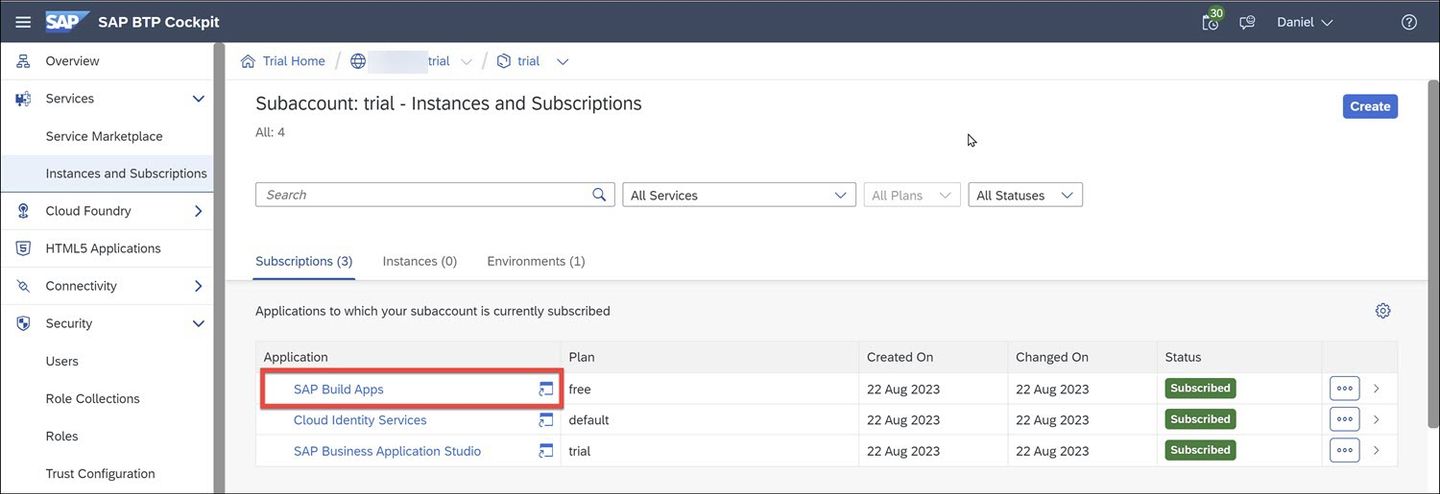The image size is (1440, 494).
Task: Click the Cloud Foundry sidebar icon
Action: point(23,211)
